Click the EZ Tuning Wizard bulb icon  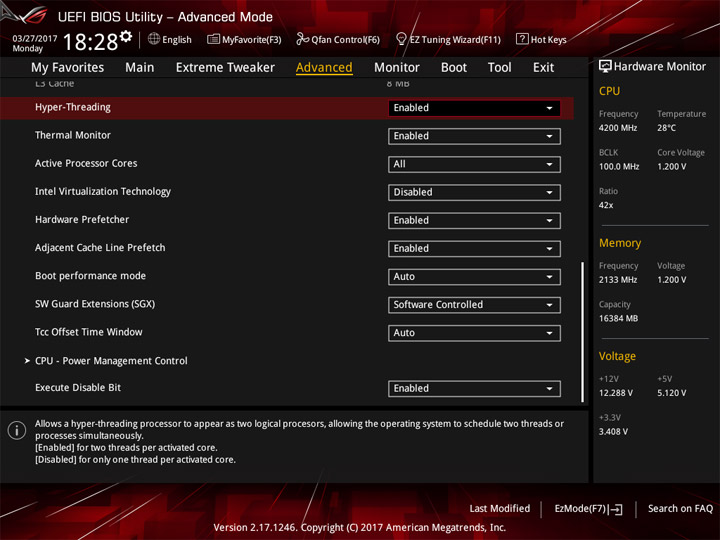click(x=401, y=39)
